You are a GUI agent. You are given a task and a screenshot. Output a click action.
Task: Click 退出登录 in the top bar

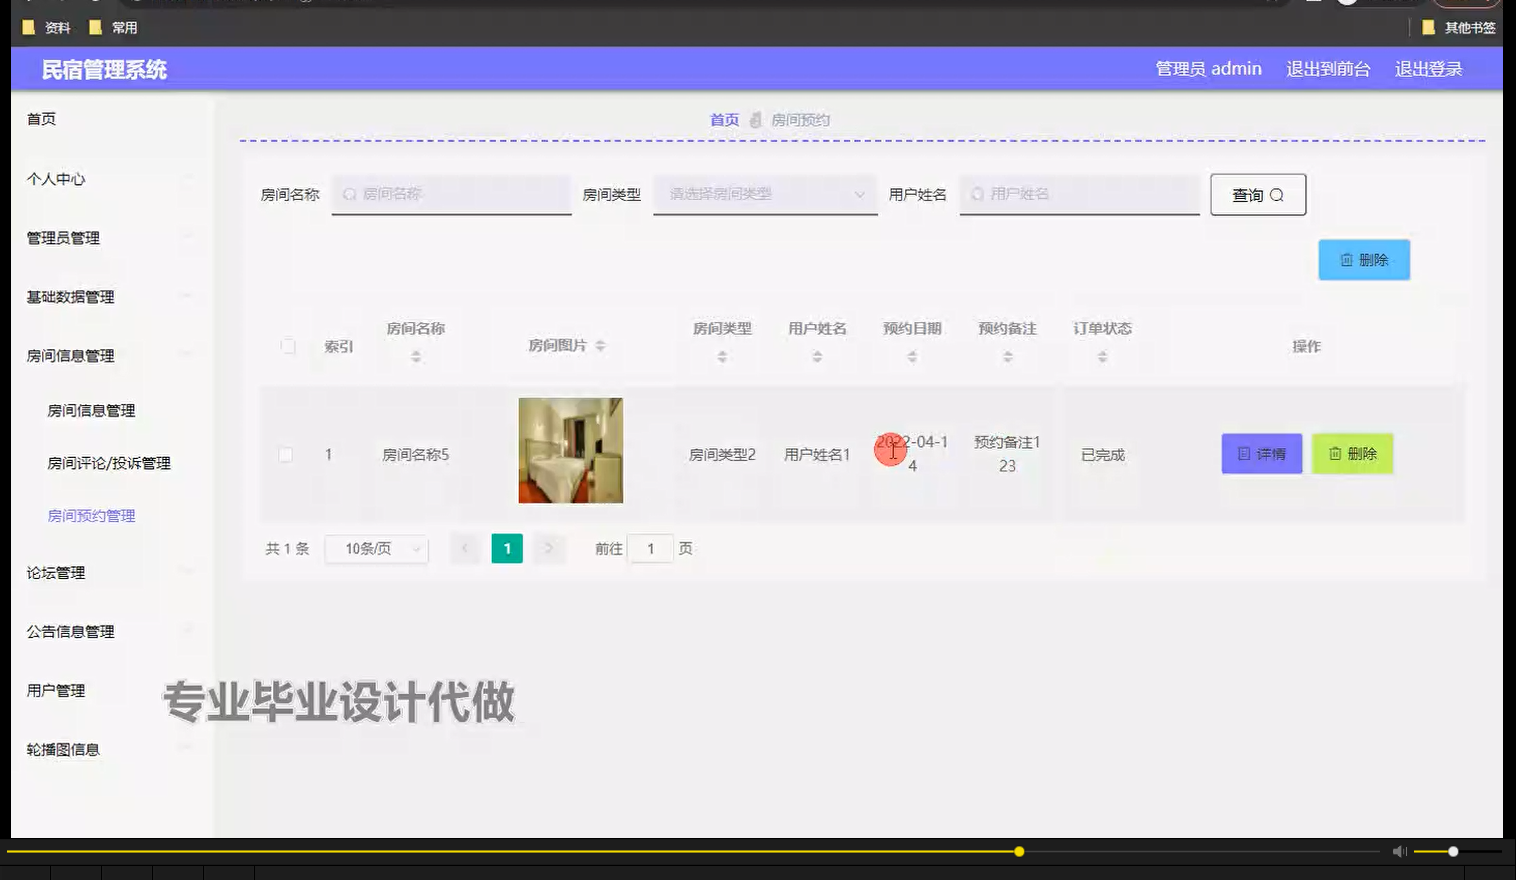pyautogui.click(x=1428, y=68)
